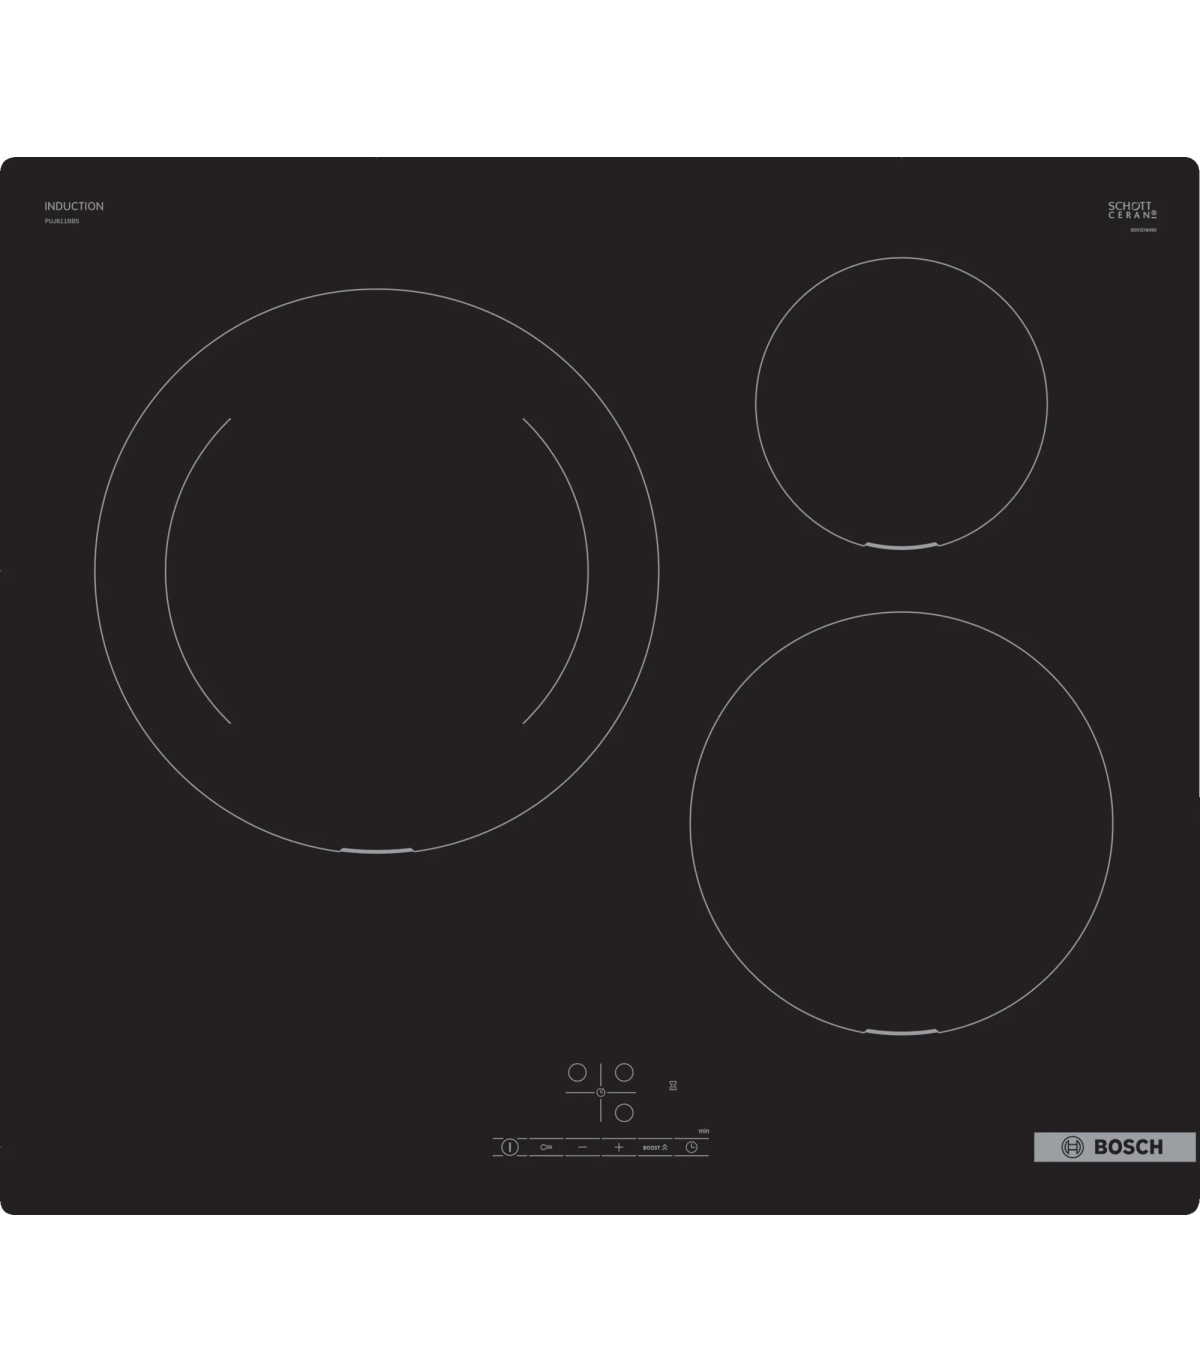Screen dimensions: 1200x1372
Task: Click the center of the large left cooking zone
Action: tap(376, 570)
